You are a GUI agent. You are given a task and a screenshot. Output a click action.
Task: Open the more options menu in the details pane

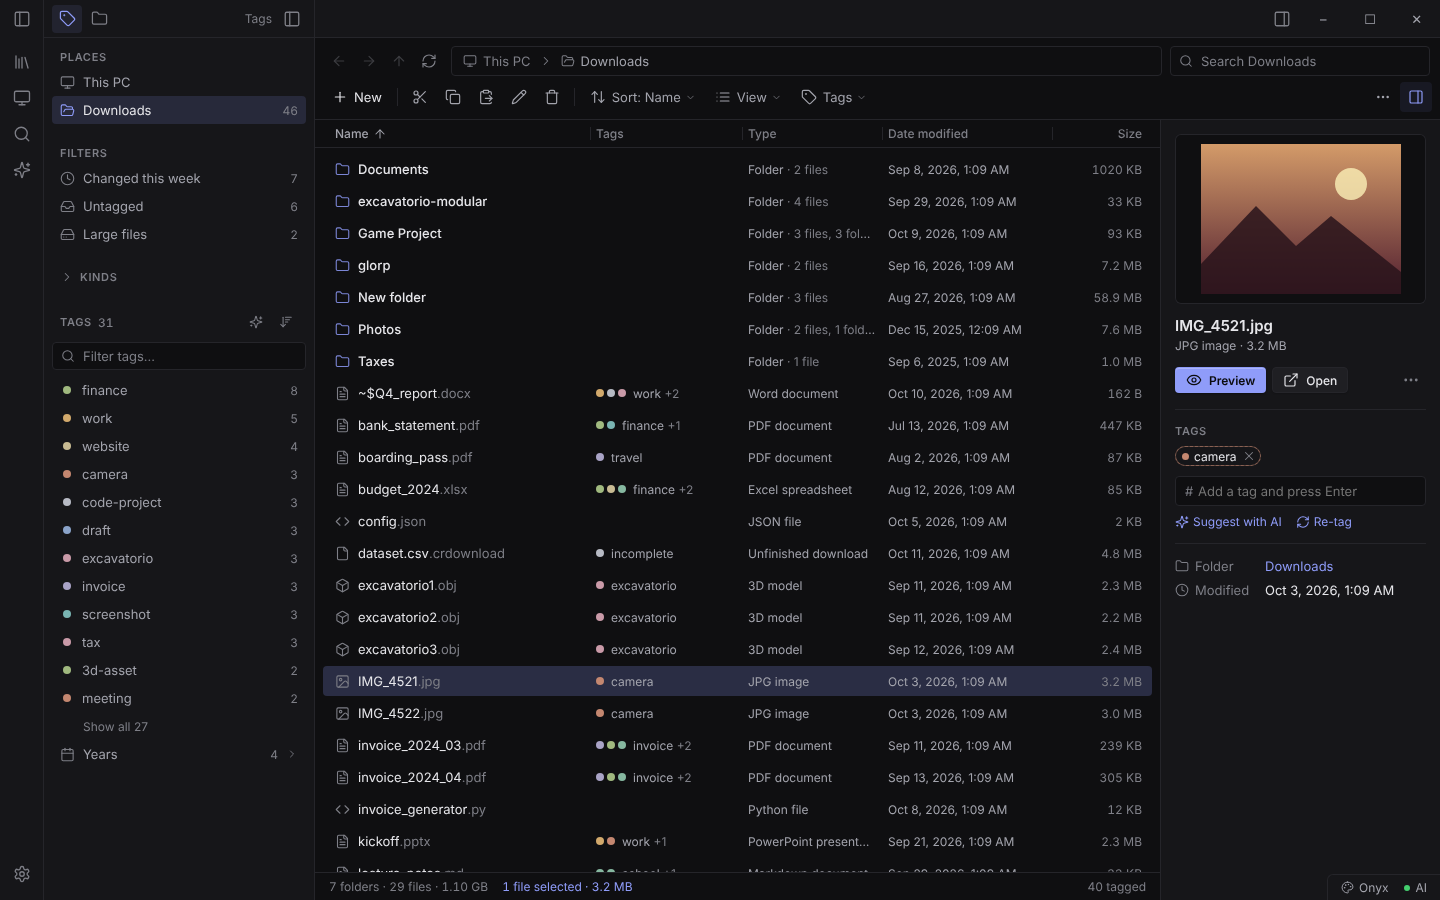1411,380
